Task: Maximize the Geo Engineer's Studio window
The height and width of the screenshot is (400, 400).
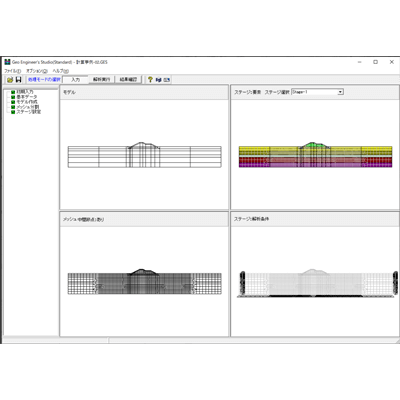Action: pos(376,62)
